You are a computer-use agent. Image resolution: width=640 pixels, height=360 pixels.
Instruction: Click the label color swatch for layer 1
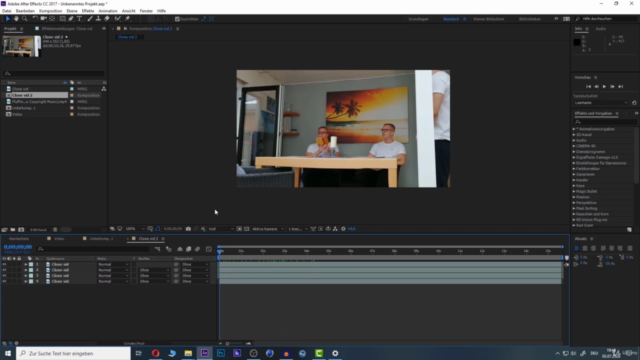pos(31,264)
